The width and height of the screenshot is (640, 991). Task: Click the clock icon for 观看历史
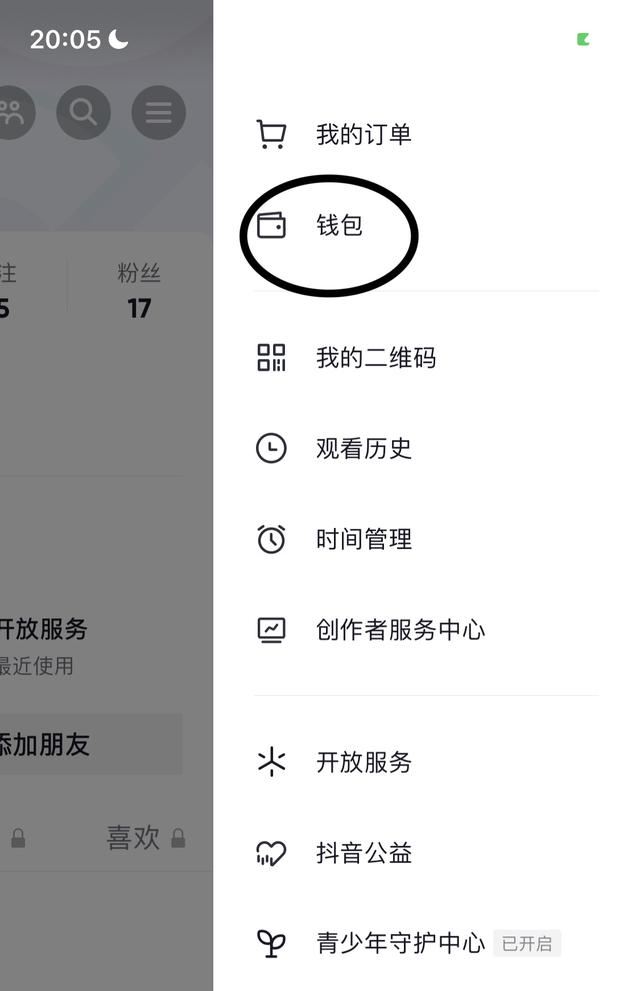pyautogui.click(x=270, y=448)
